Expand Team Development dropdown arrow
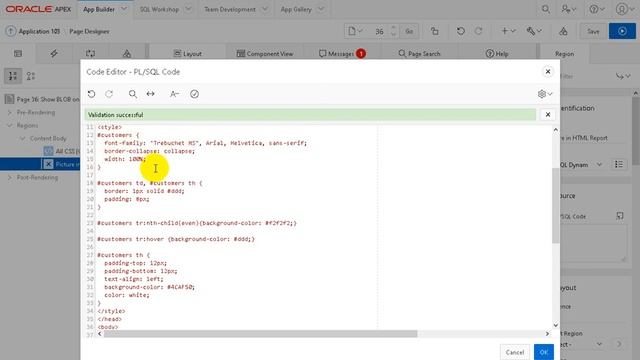Screen dimensions: 640x360 pyautogui.click(x=265, y=9)
